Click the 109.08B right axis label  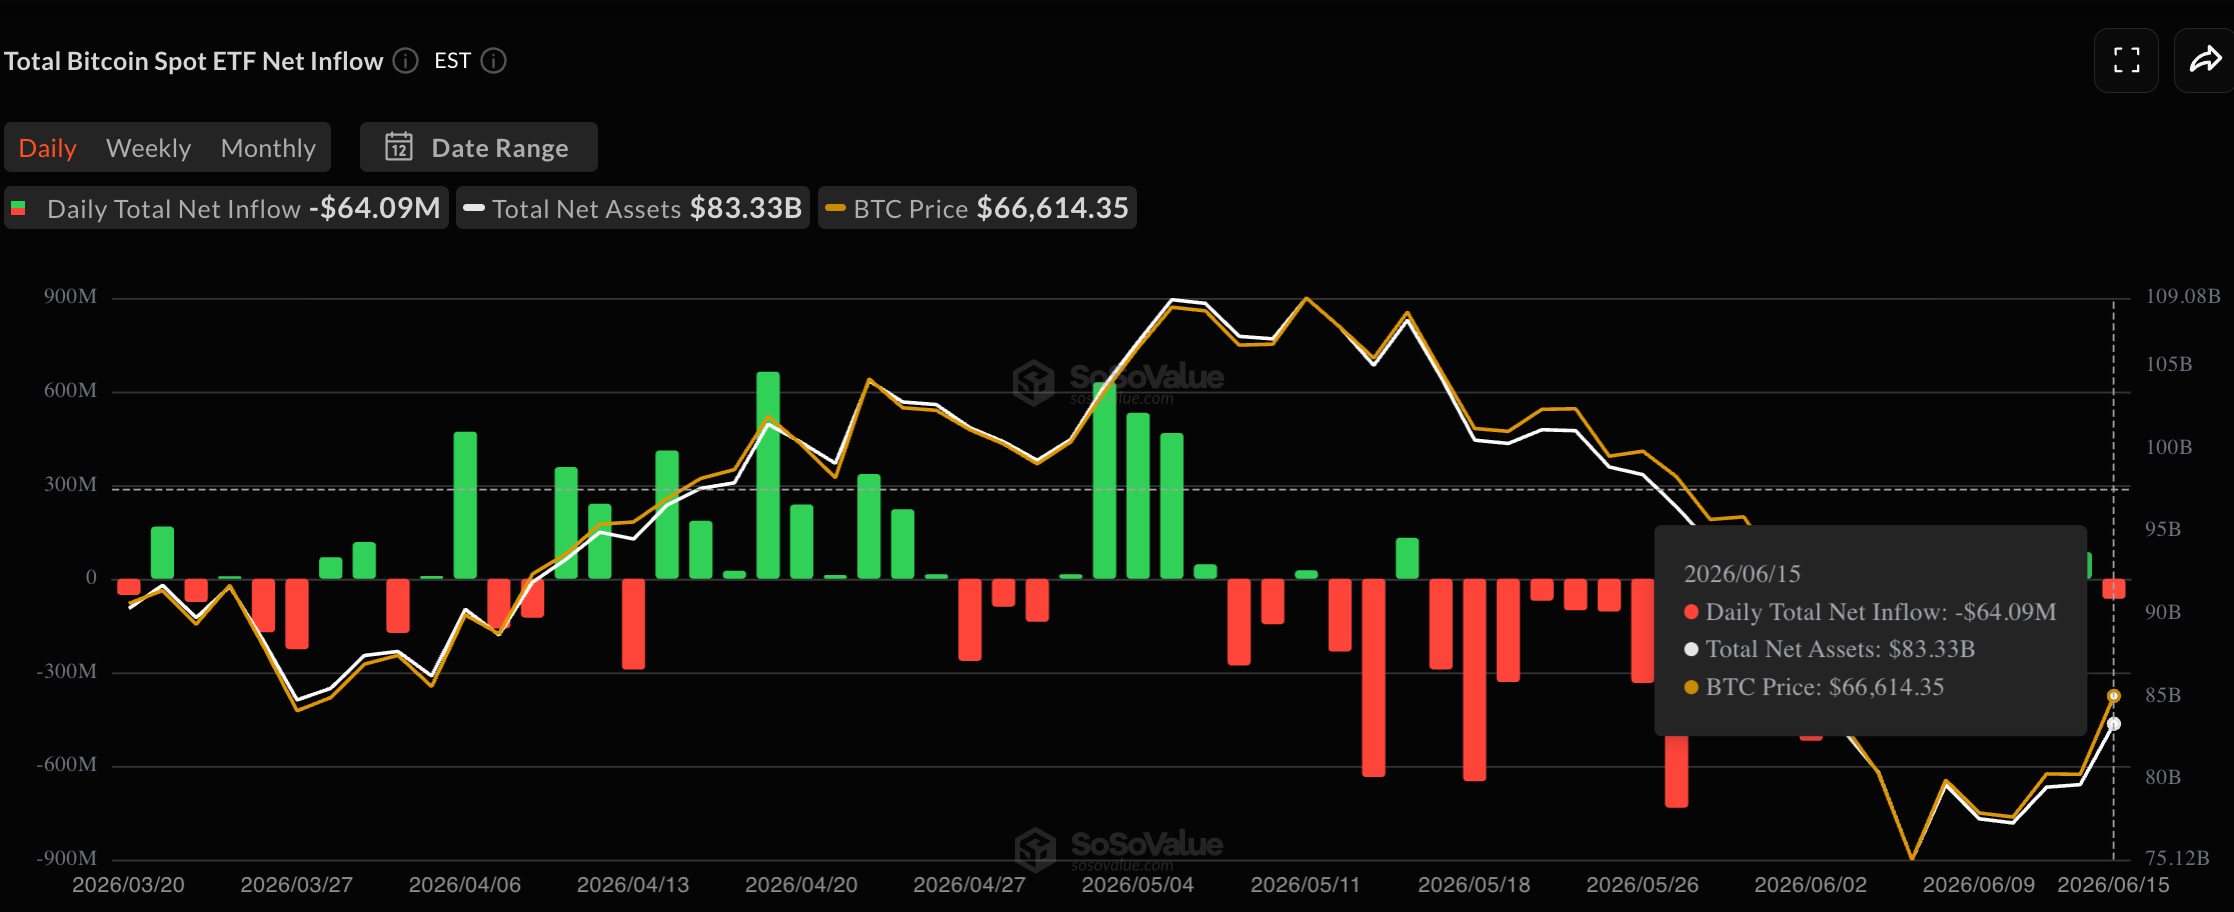point(2183,296)
